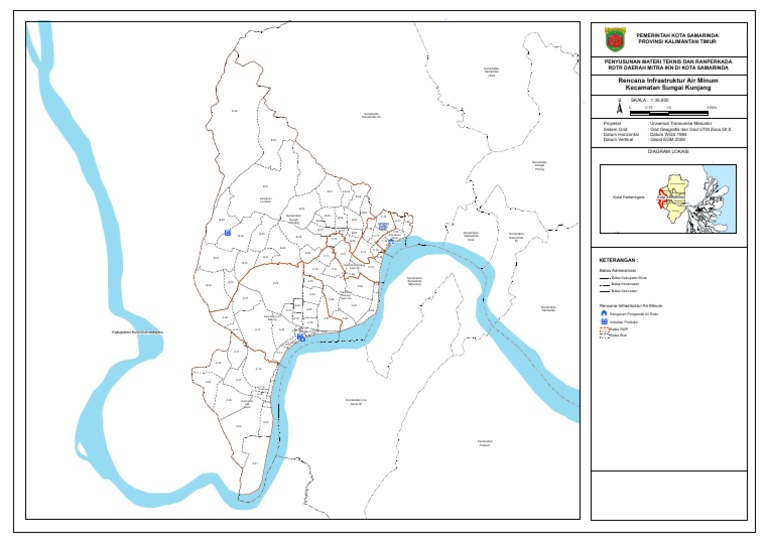Click the orange dashed Batas SWP legend symbol
The width and height of the screenshot is (768, 542).
coord(604,330)
